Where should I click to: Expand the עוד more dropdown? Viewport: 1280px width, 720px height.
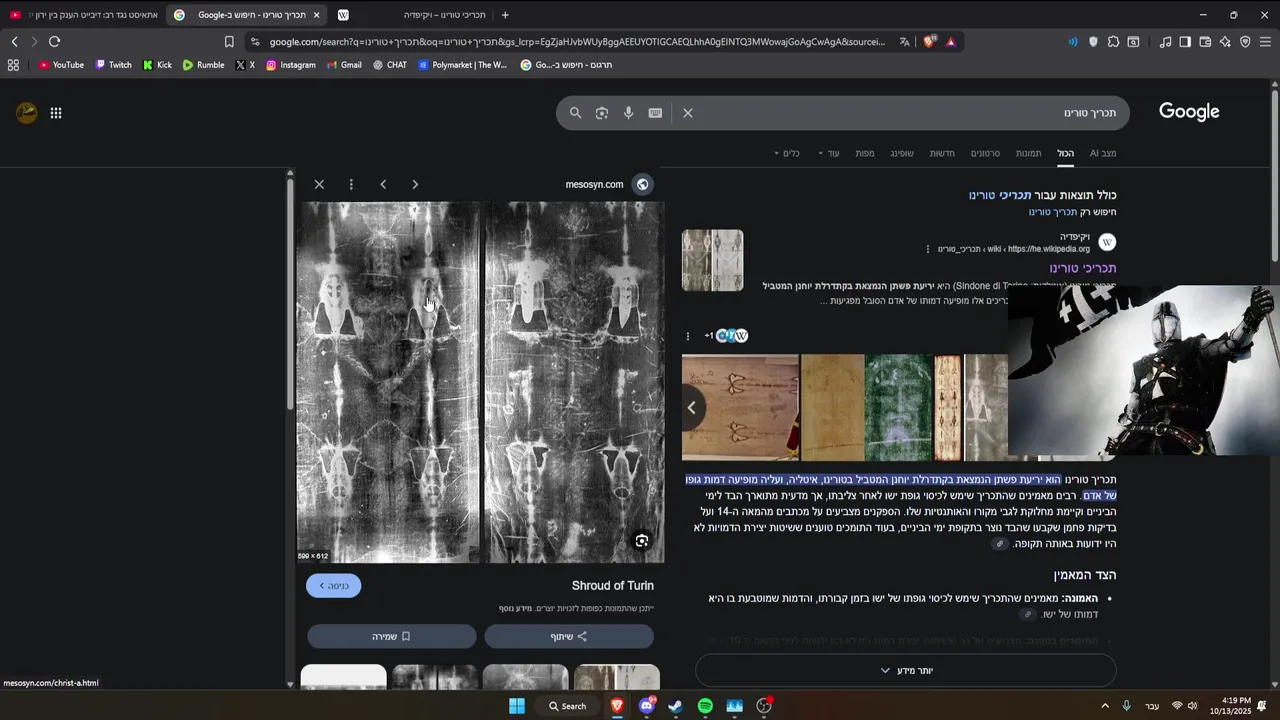[x=829, y=153]
